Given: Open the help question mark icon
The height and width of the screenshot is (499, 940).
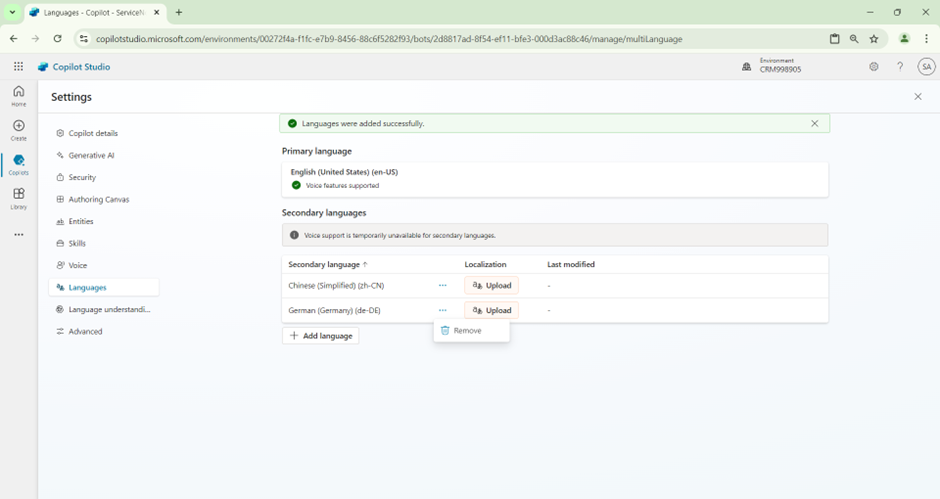Looking at the screenshot, I should [x=900, y=67].
